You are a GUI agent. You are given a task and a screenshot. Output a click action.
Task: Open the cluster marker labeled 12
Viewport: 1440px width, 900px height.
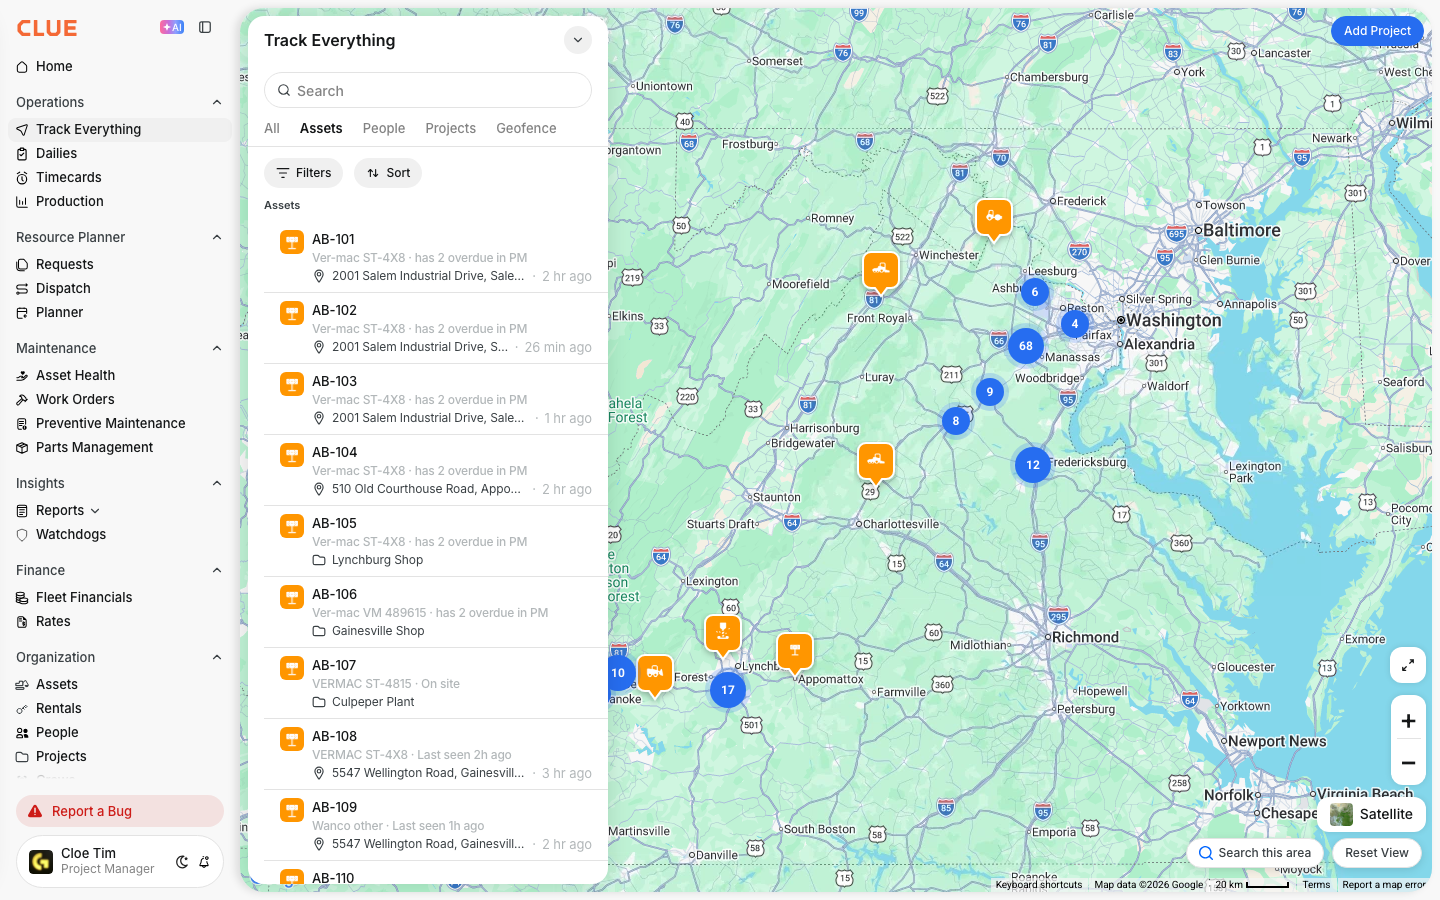tap(1033, 465)
